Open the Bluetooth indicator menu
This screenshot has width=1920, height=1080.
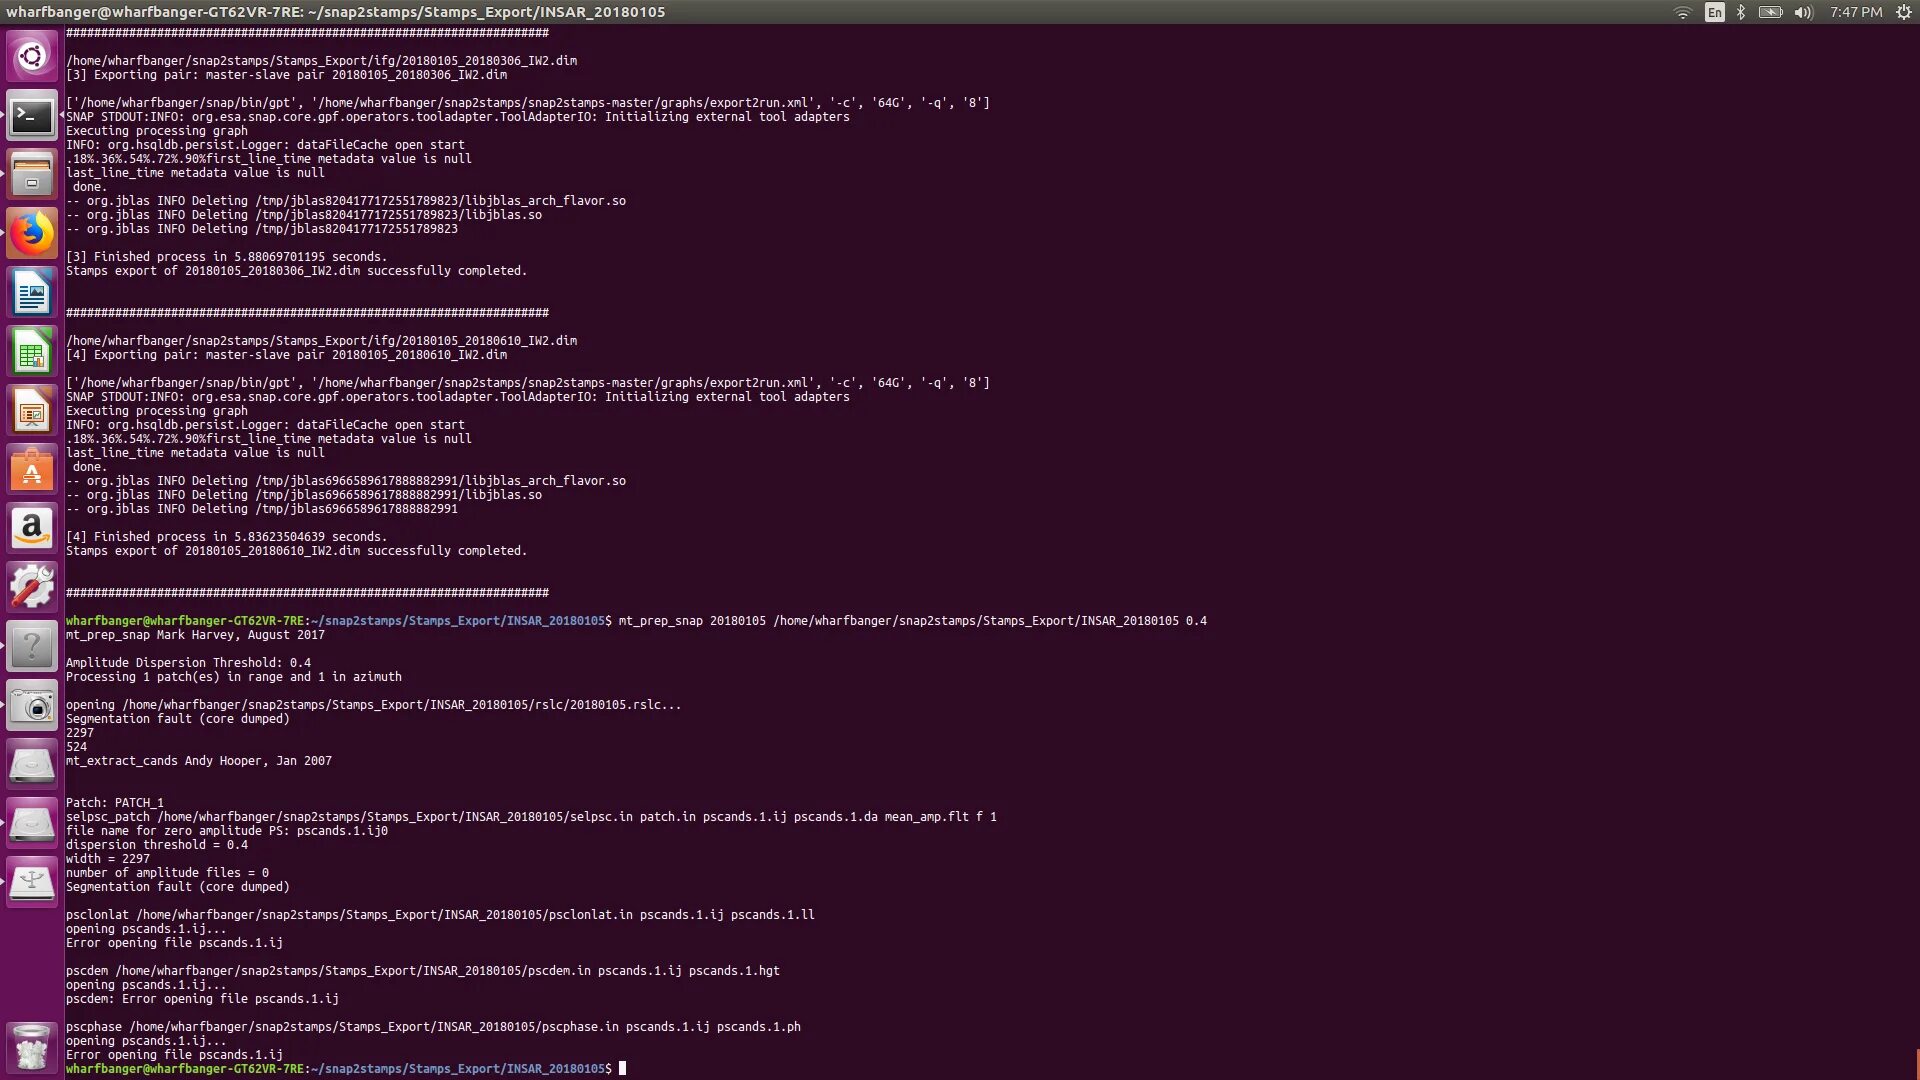[1741, 12]
